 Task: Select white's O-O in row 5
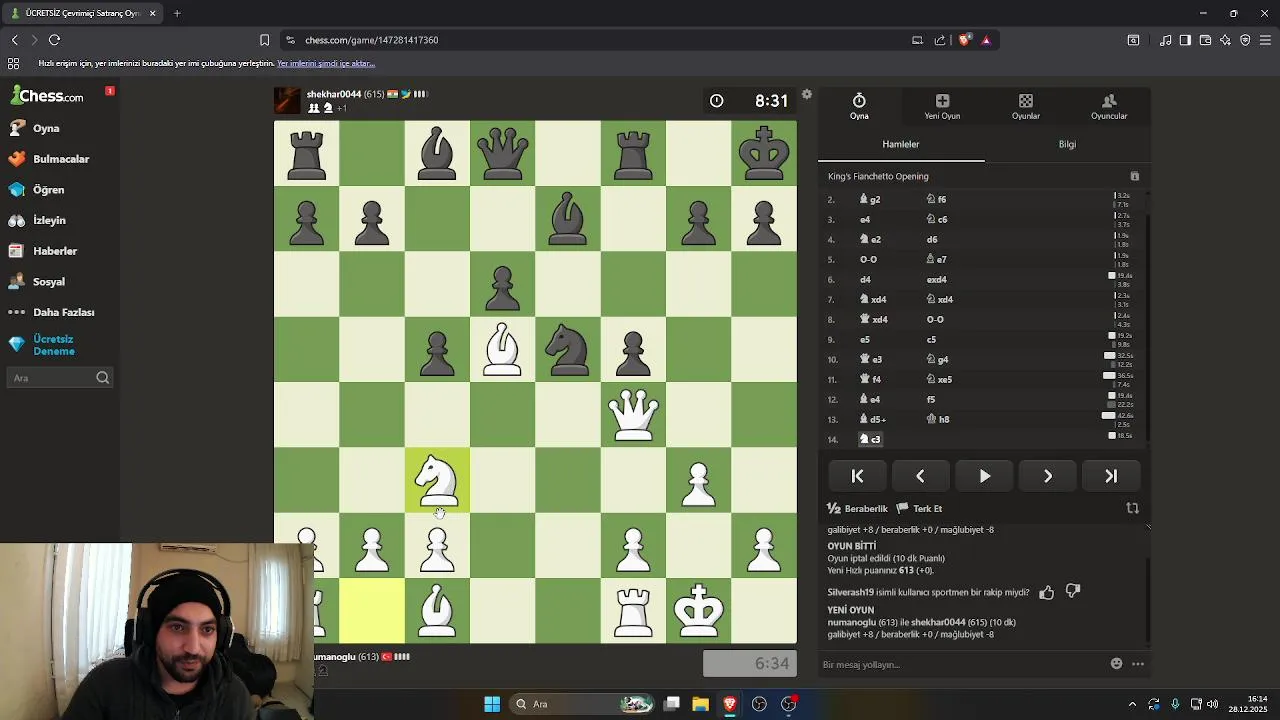point(868,259)
